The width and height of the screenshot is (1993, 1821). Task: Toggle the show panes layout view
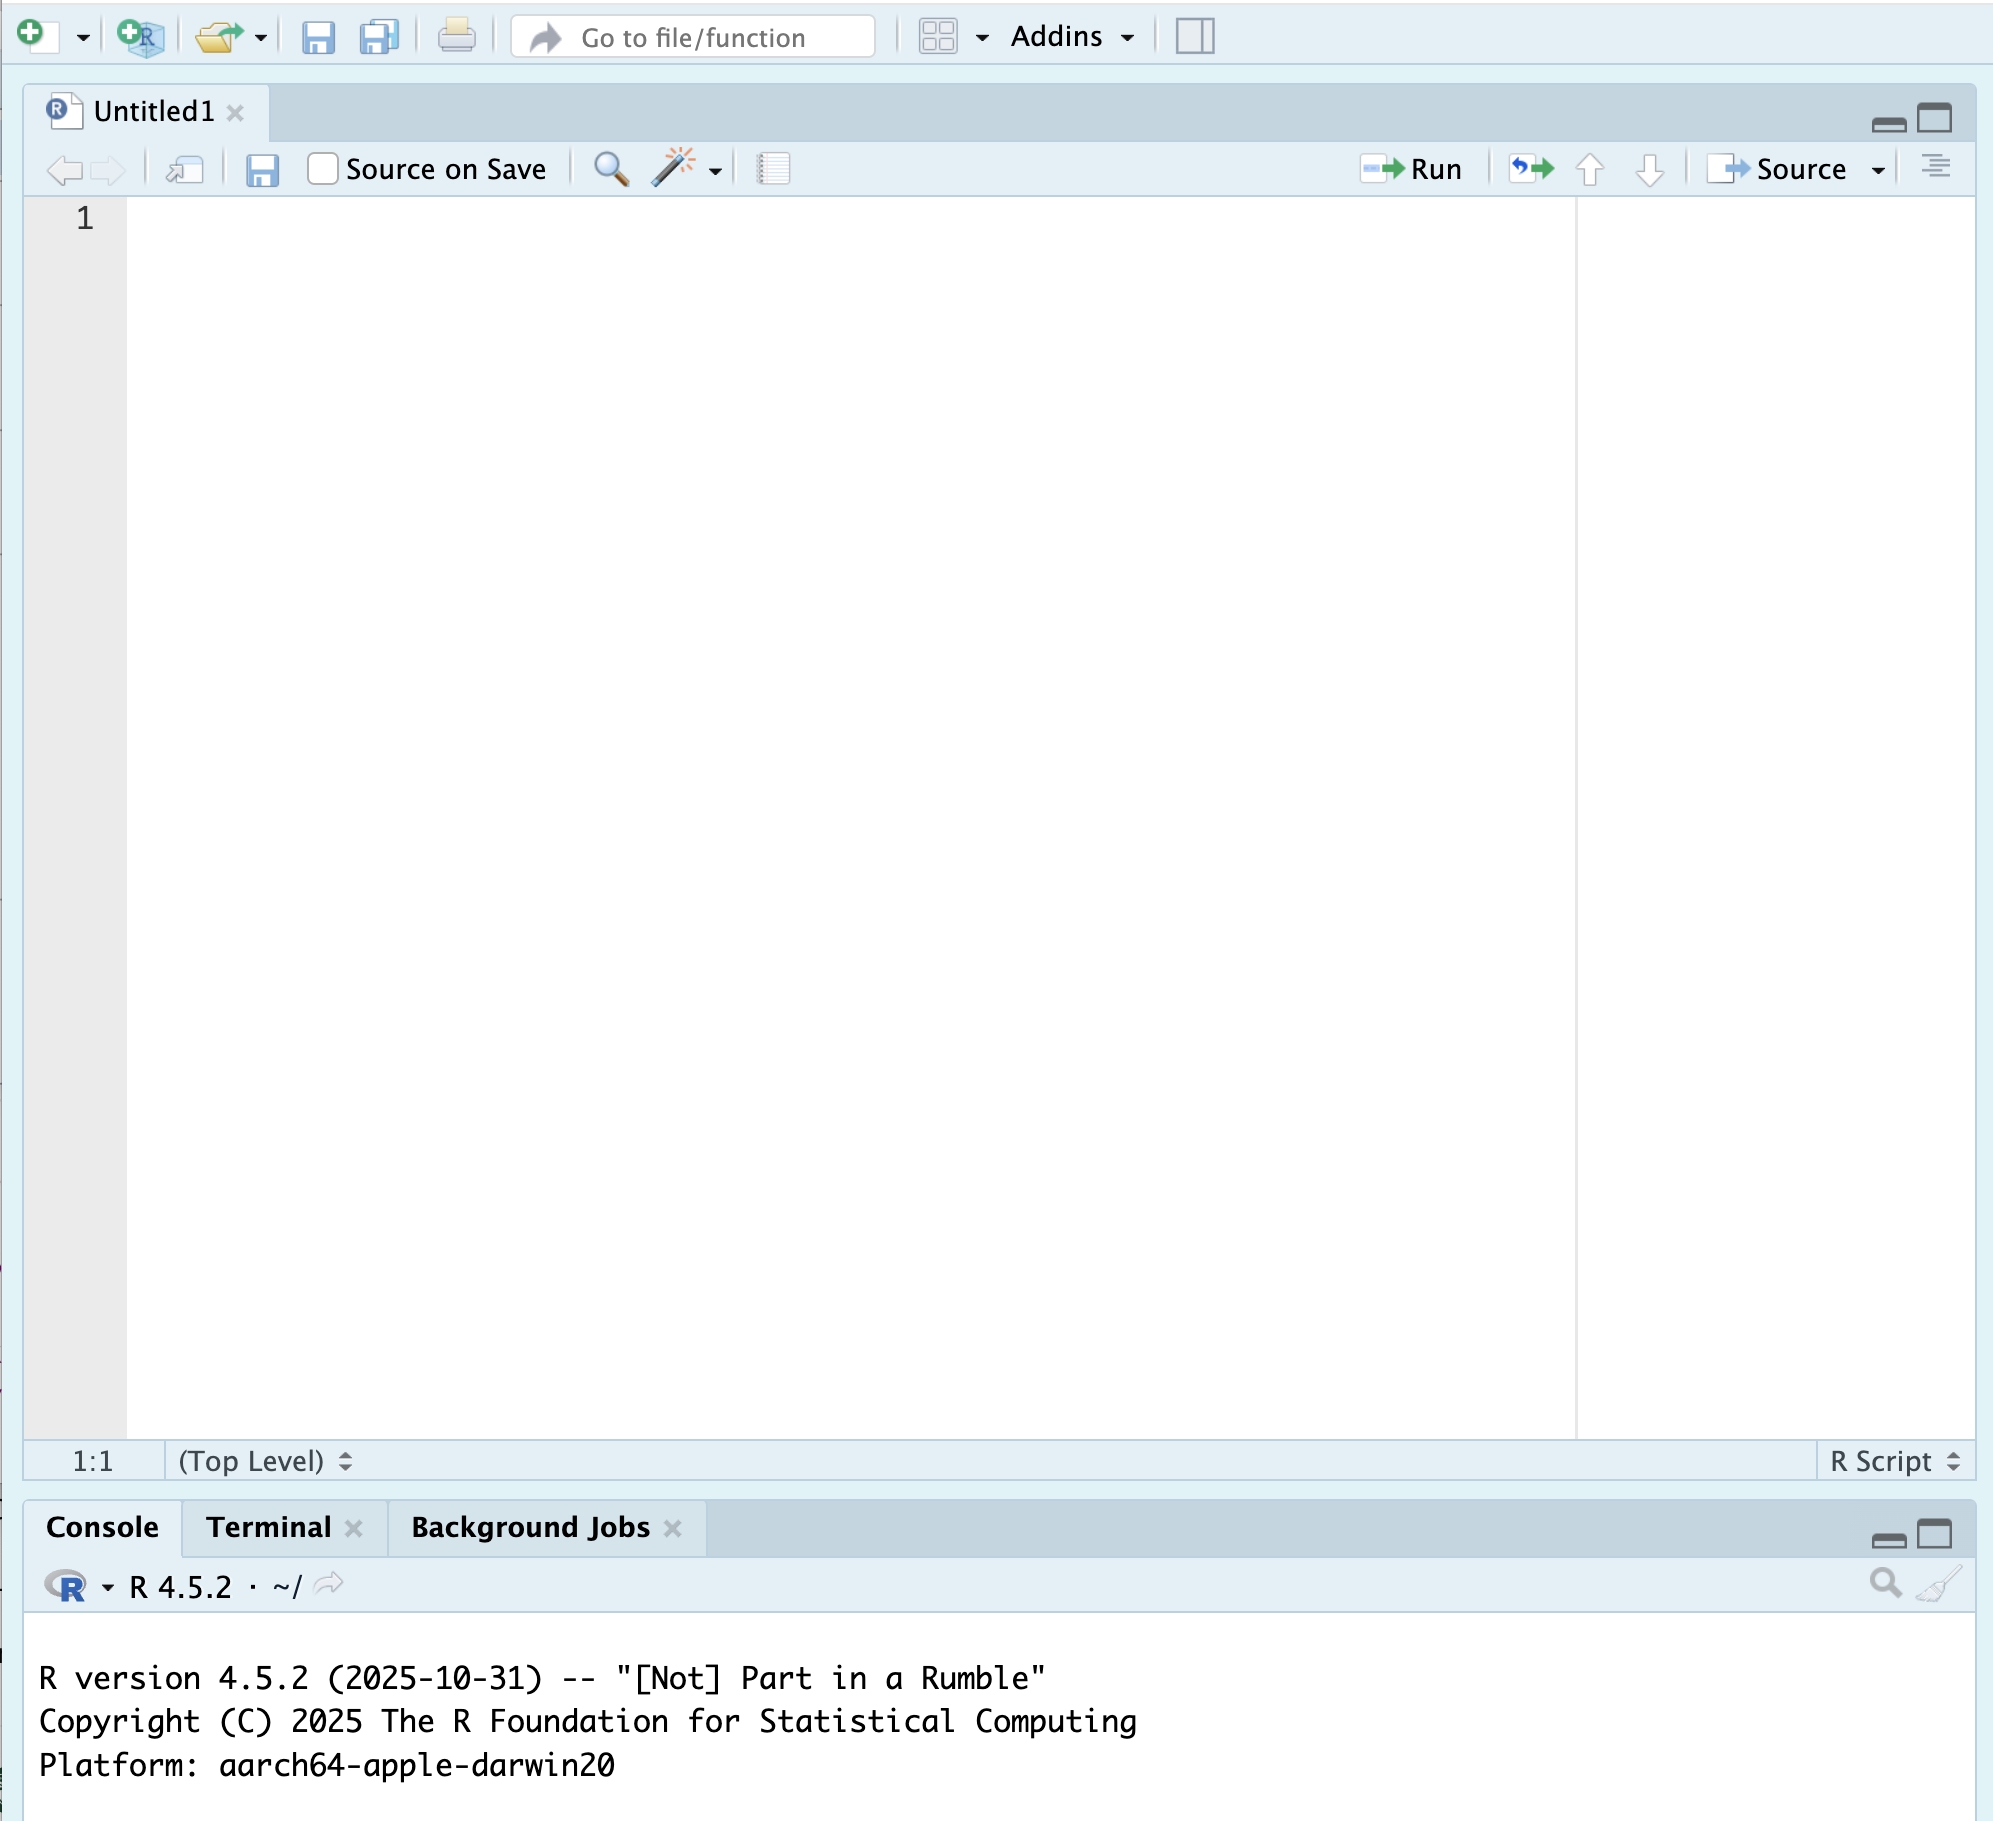[x=1196, y=35]
